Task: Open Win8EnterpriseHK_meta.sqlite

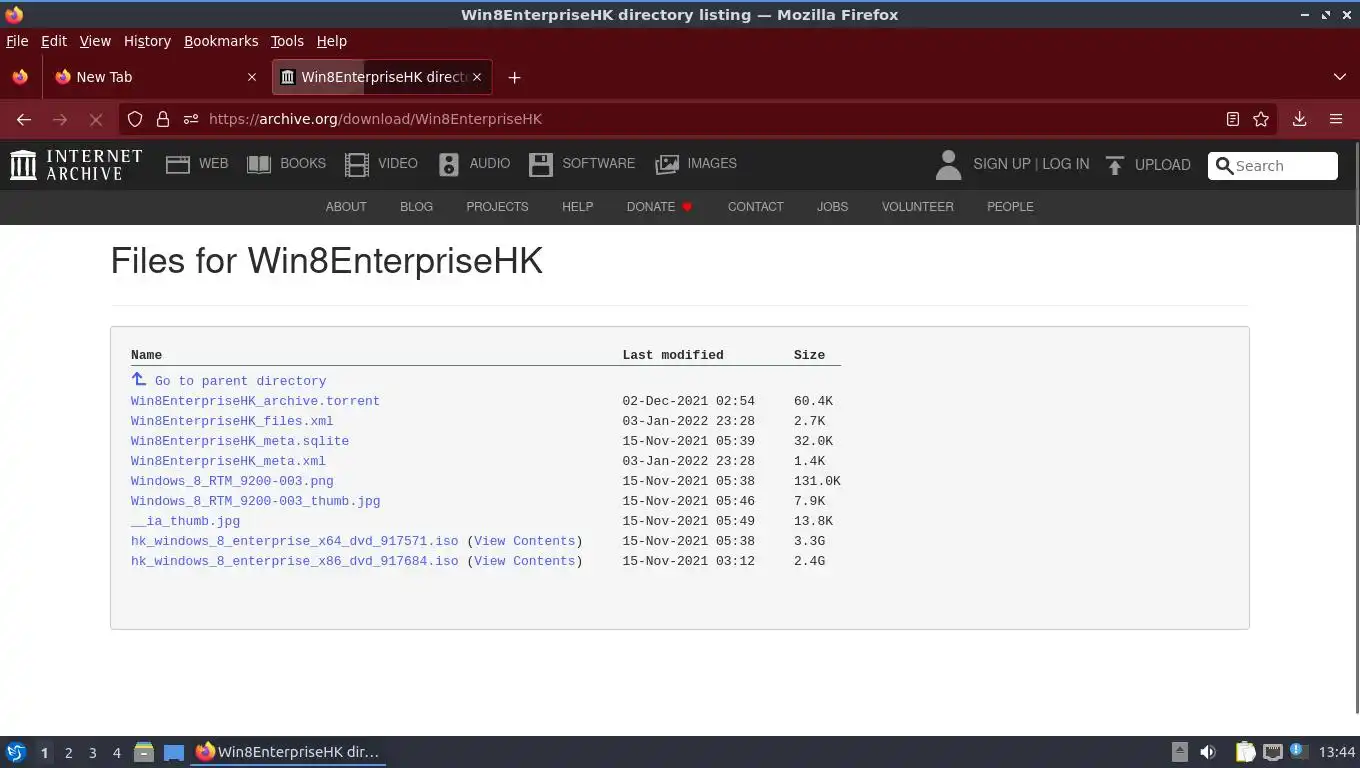Action: coord(240,441)
